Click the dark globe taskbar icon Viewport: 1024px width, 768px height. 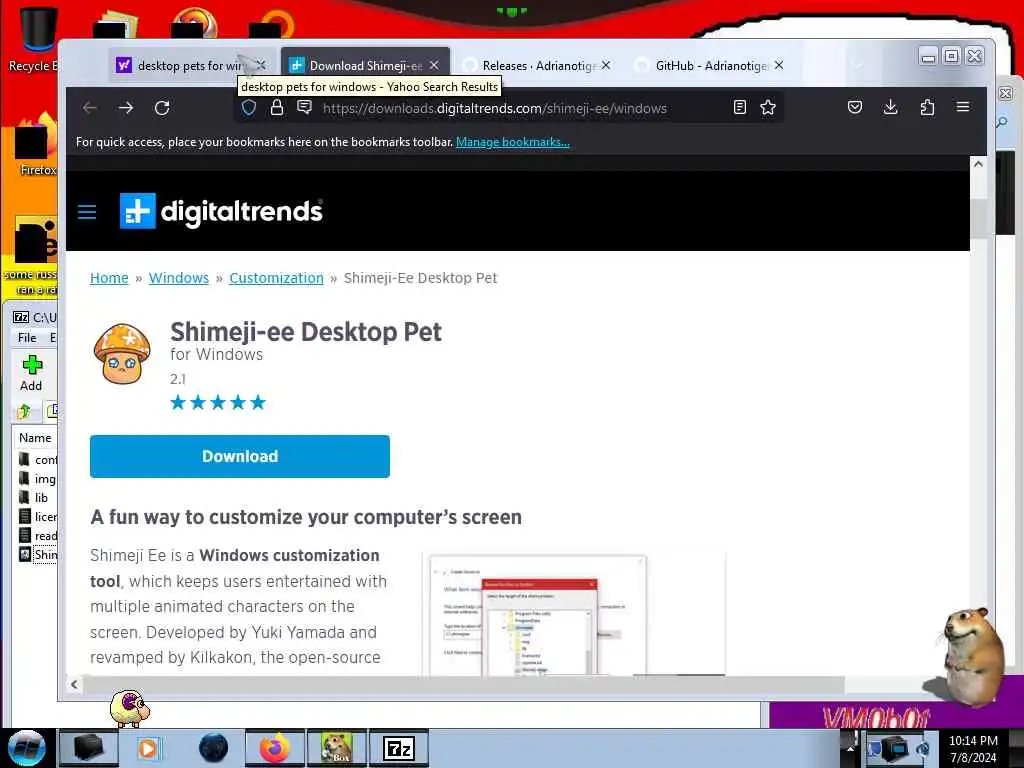tap(214, 748)
